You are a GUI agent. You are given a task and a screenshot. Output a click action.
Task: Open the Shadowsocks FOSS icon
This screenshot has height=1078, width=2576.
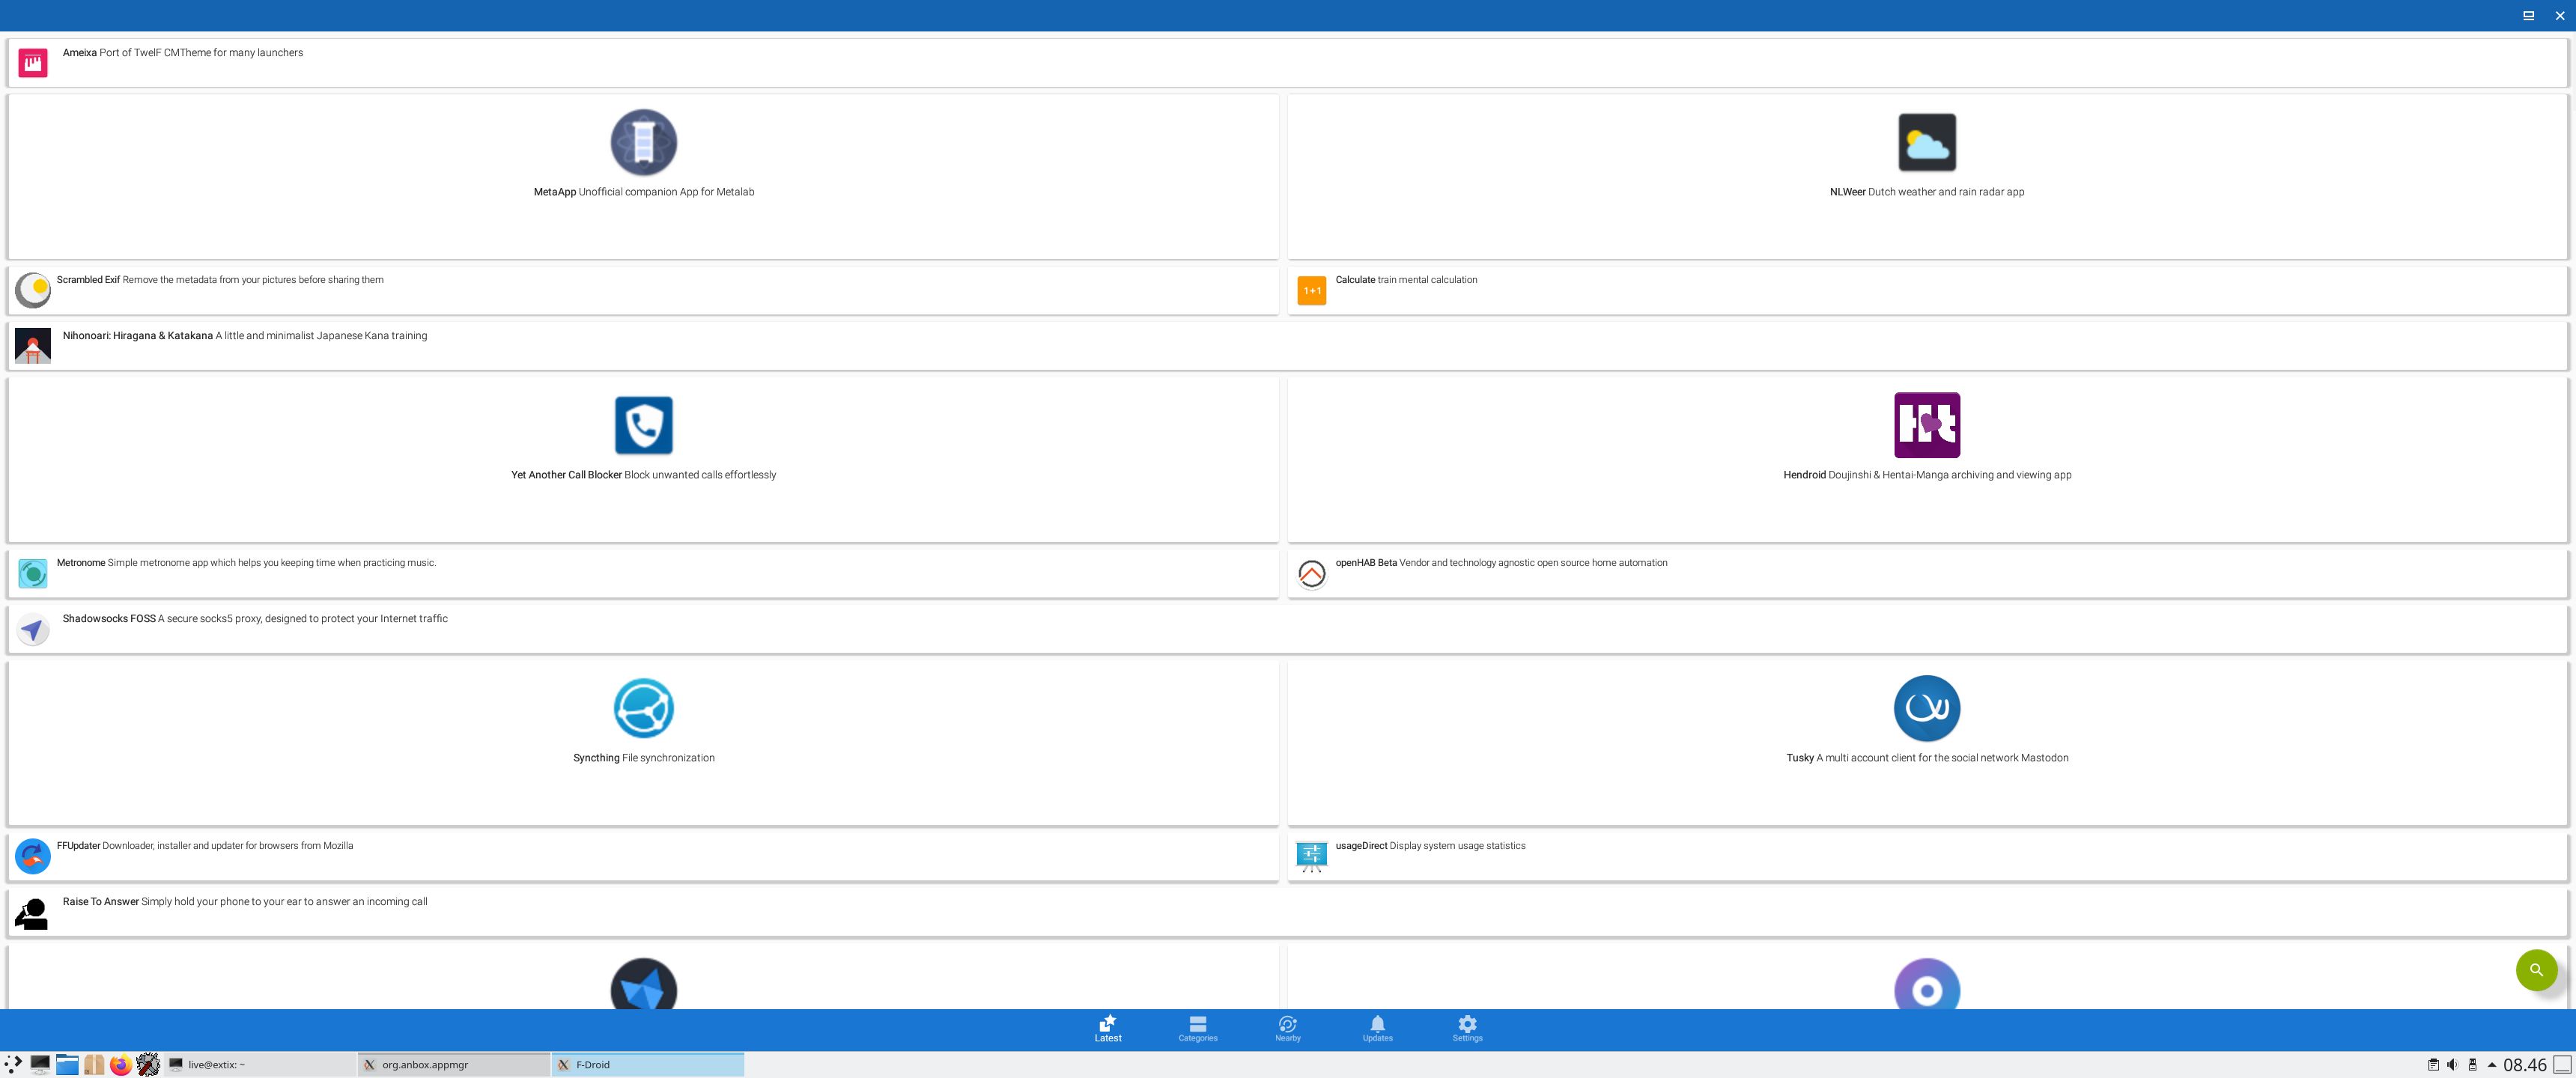point(33,629)
